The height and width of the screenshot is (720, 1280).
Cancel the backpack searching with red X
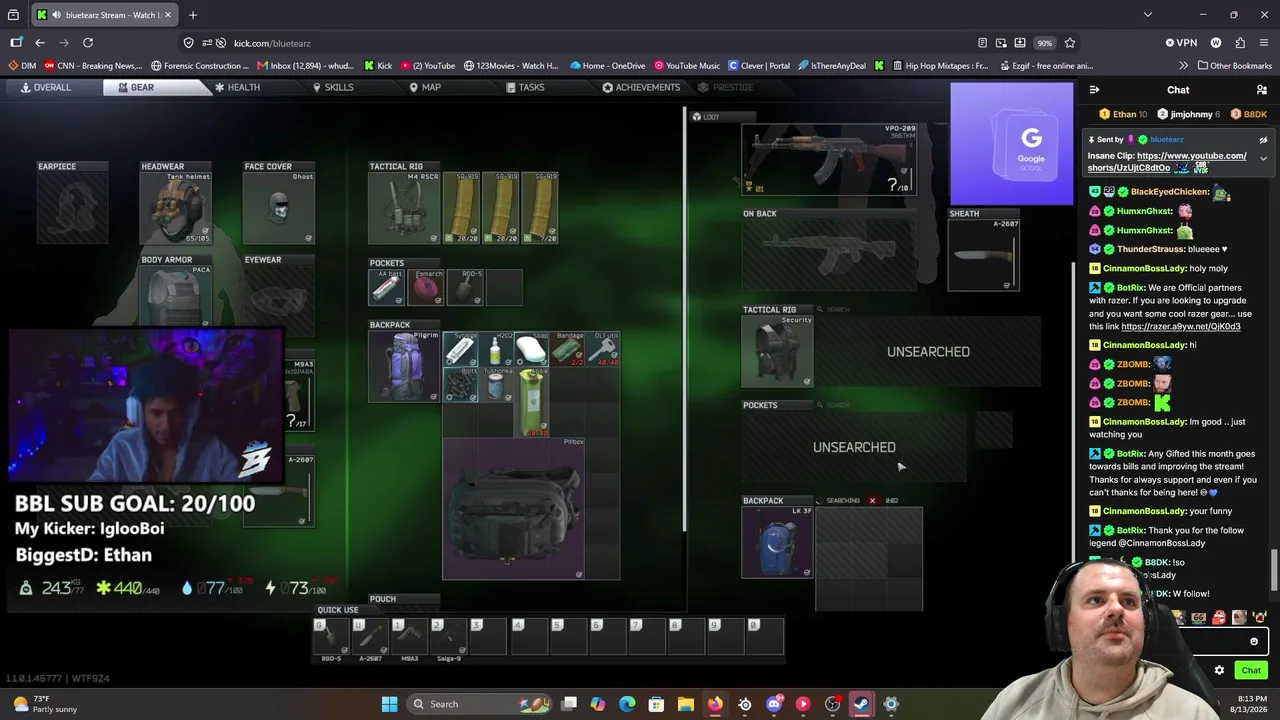(872, 500)
